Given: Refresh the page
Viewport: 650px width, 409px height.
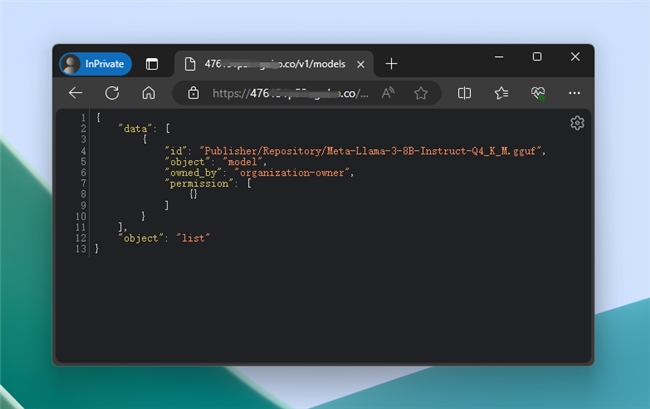Looking at the screenshot, I should coord(112,93).
